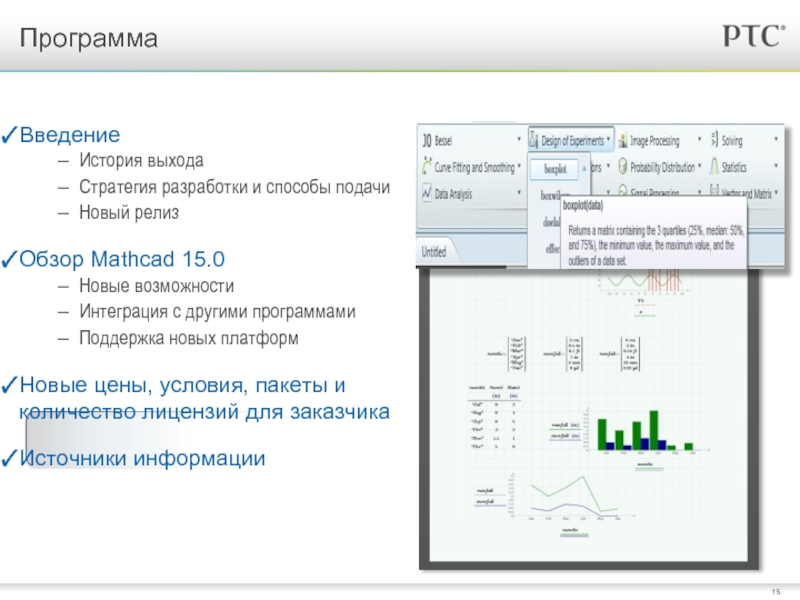The height and width of the screenshot is (600, 800).
Task: Click the Bessel functions icon
Action: [x=427, y=140]
